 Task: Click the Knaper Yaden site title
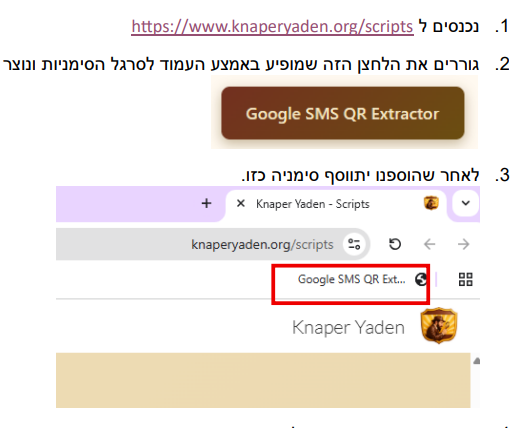pyautogui.click(x=348, y=327)
